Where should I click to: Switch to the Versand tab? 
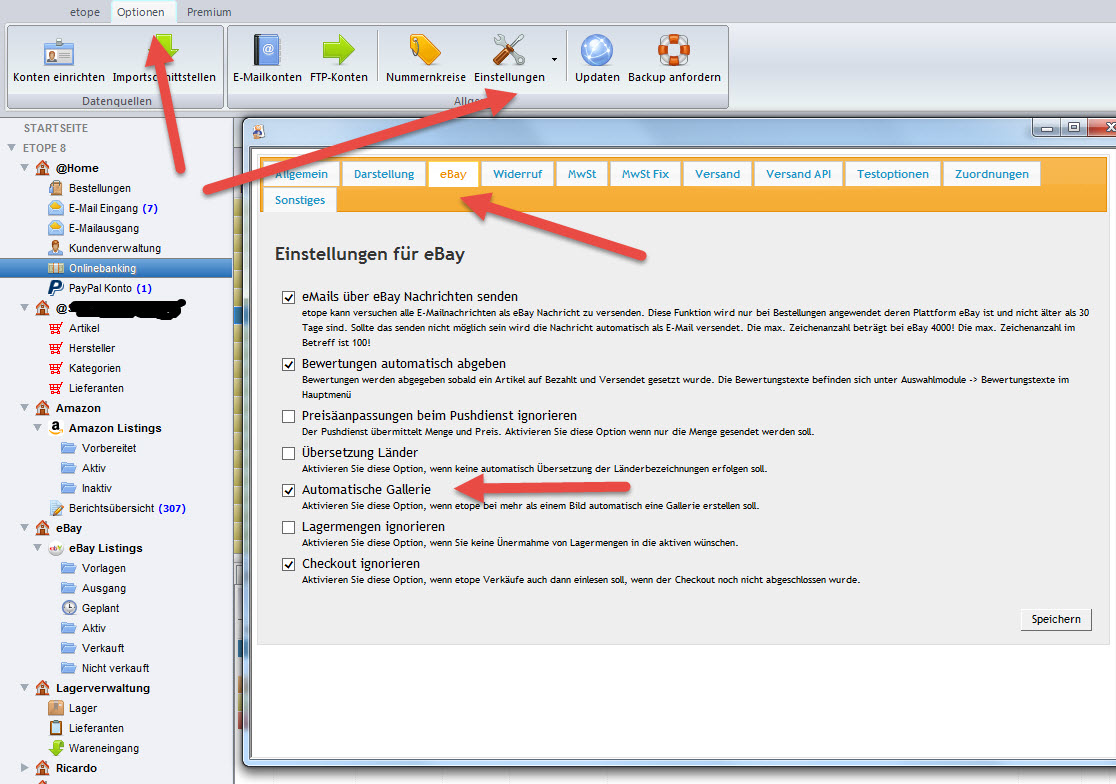click(x=717, y=174)
